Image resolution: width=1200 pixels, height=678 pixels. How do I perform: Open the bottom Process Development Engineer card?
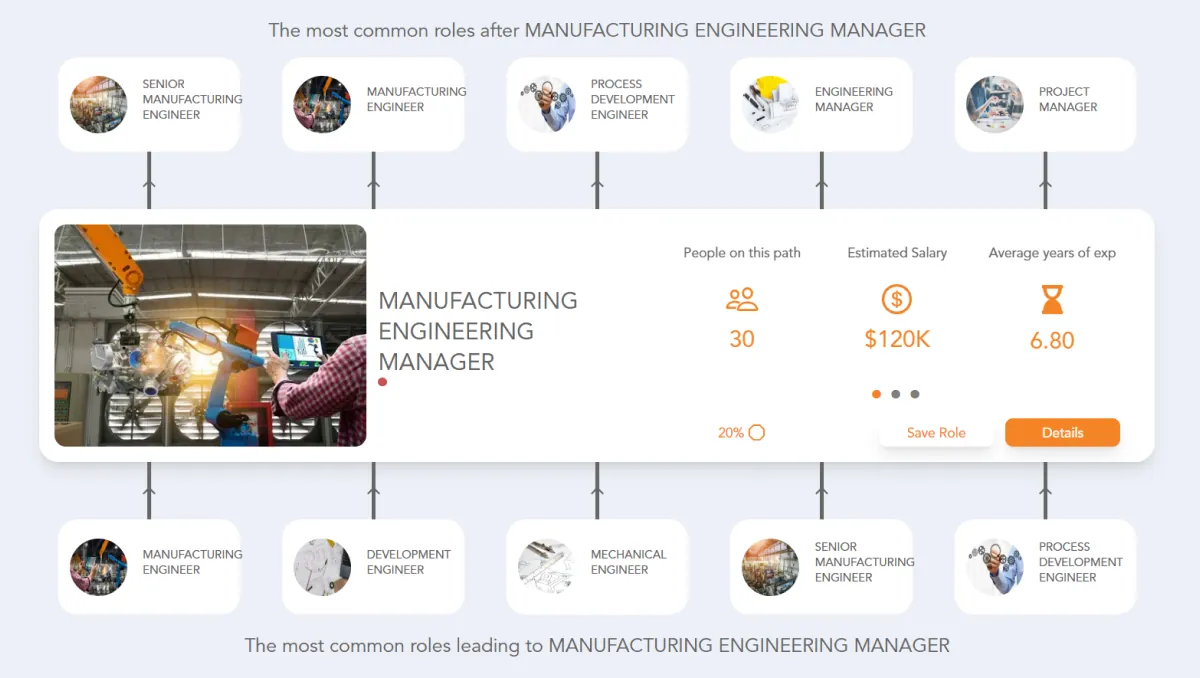click(1045, 567)
